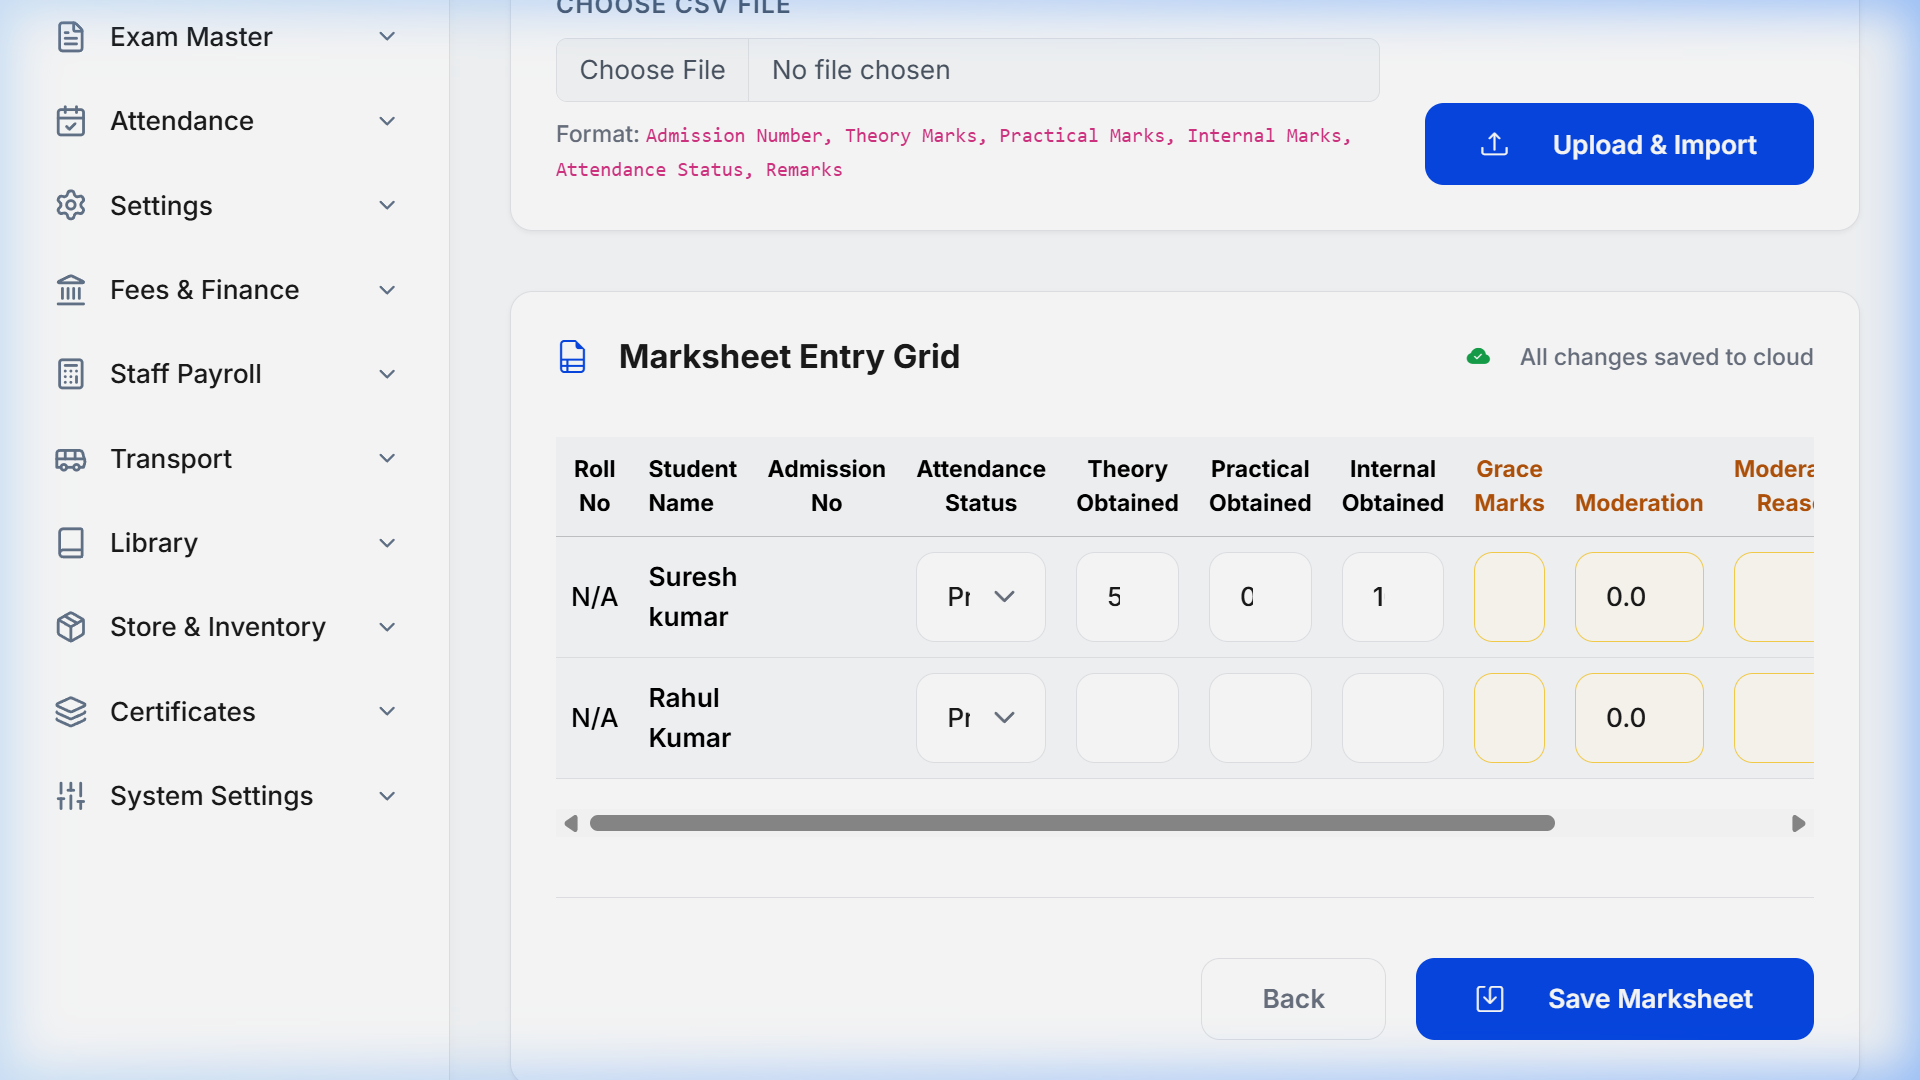Image resolution: width=1920 pixels, height=1080 pixels.
Task: Click Rahul Kumar's Grace Marks field
Action: pyautogui.click(x=1509, y=718)
